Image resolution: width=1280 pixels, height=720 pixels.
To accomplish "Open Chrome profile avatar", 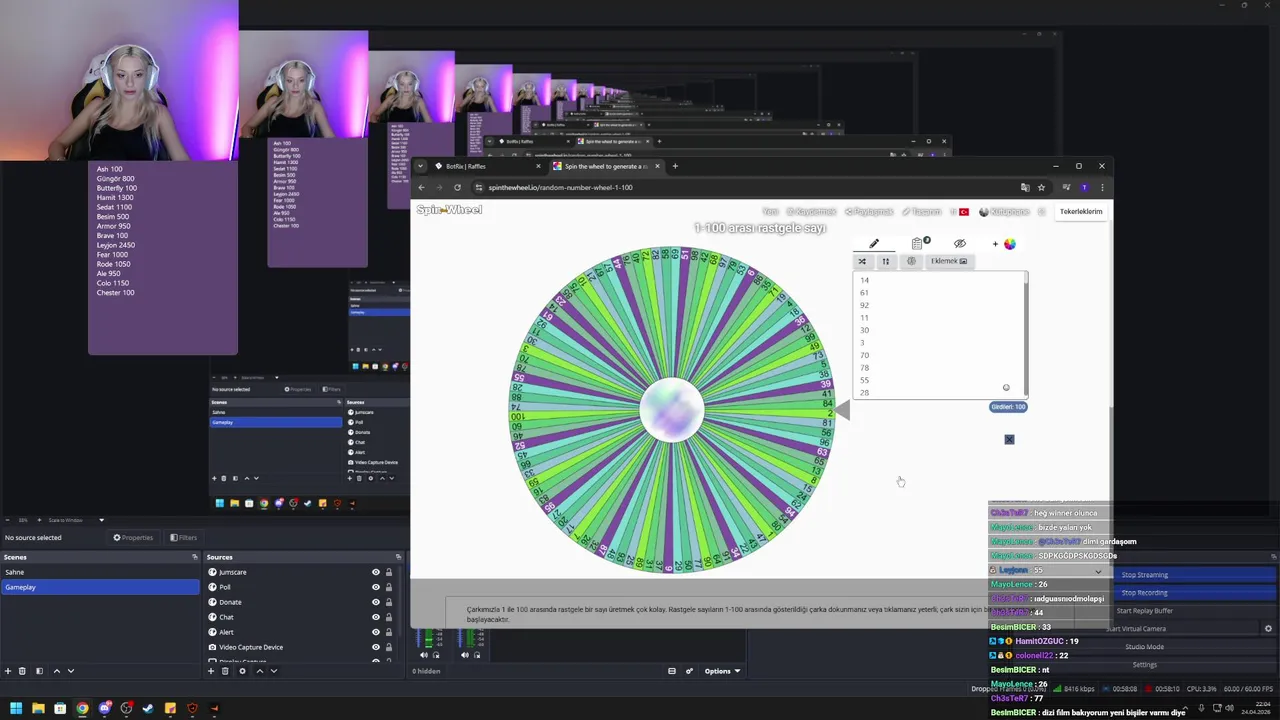I will pyautogui.click(x=1084, y=187).
